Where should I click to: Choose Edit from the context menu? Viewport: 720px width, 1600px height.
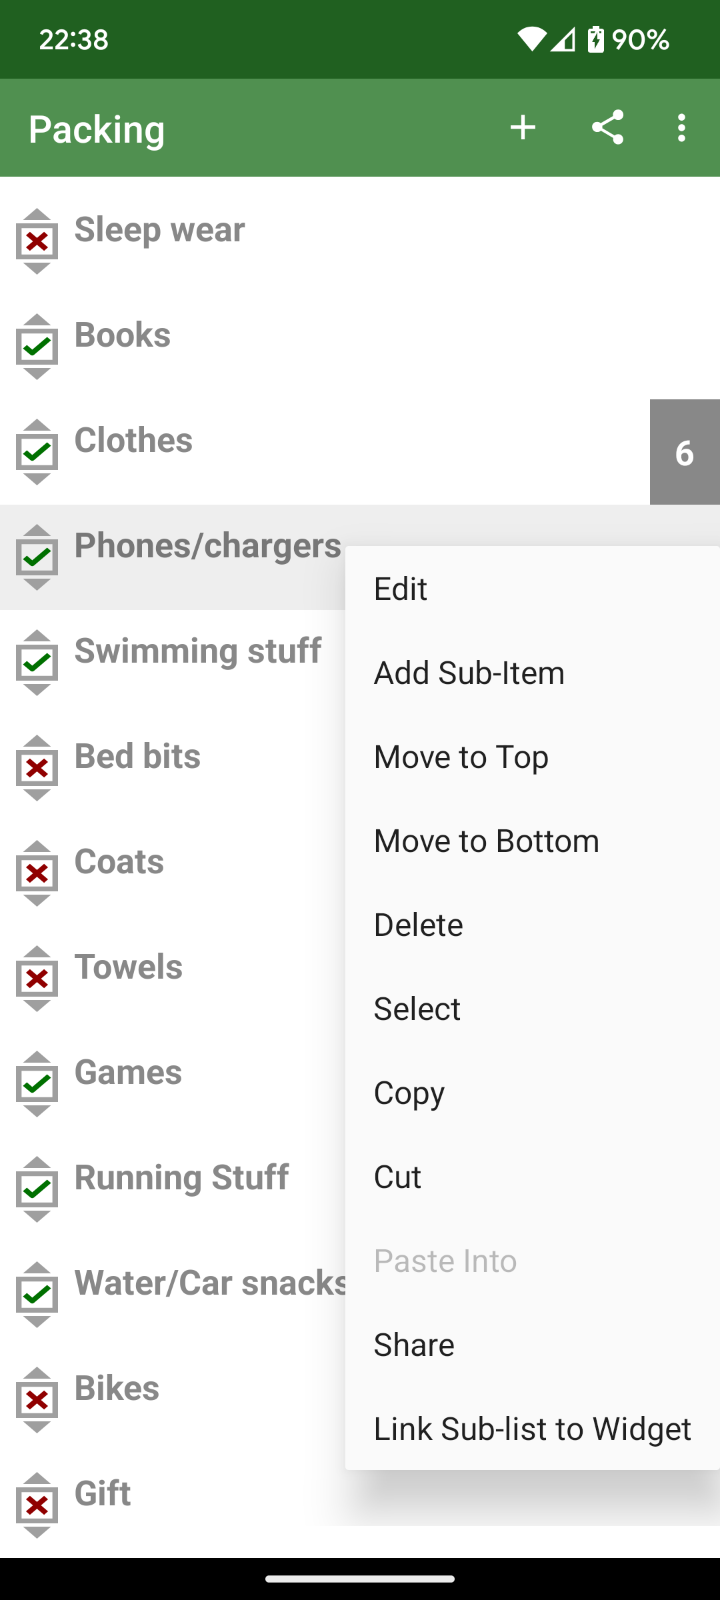coord(401,589)
